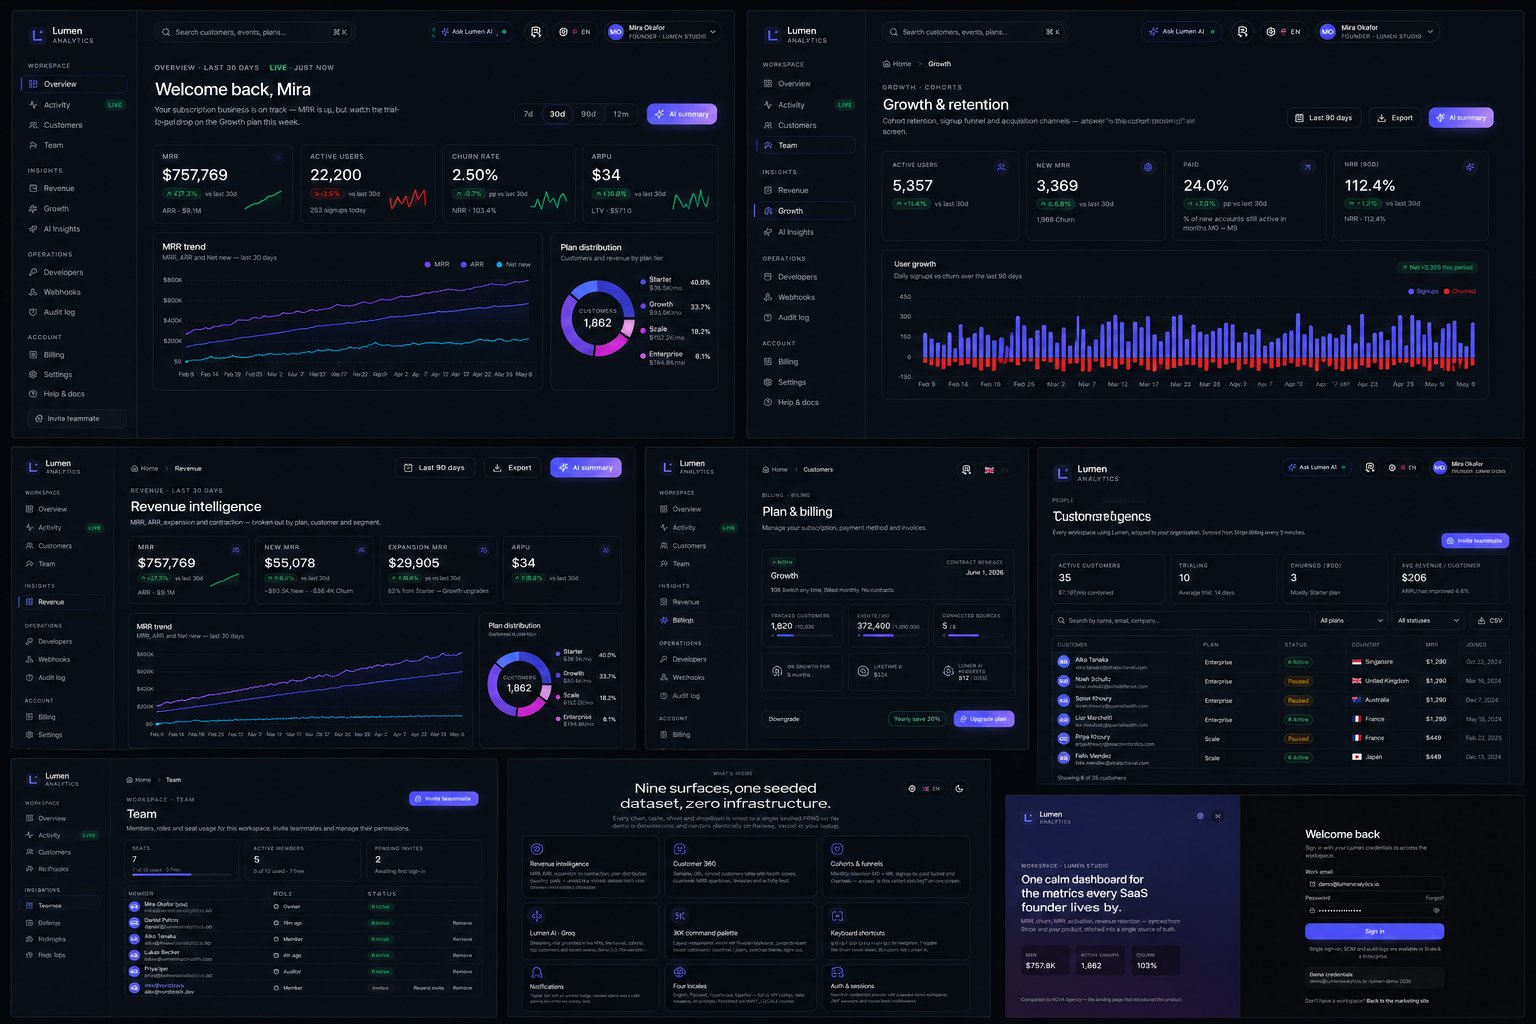Show password with eye icon on sign-in form
Image resolution: width=1536 pixels, height=1024 pixels.
(x=1437, y=910)
